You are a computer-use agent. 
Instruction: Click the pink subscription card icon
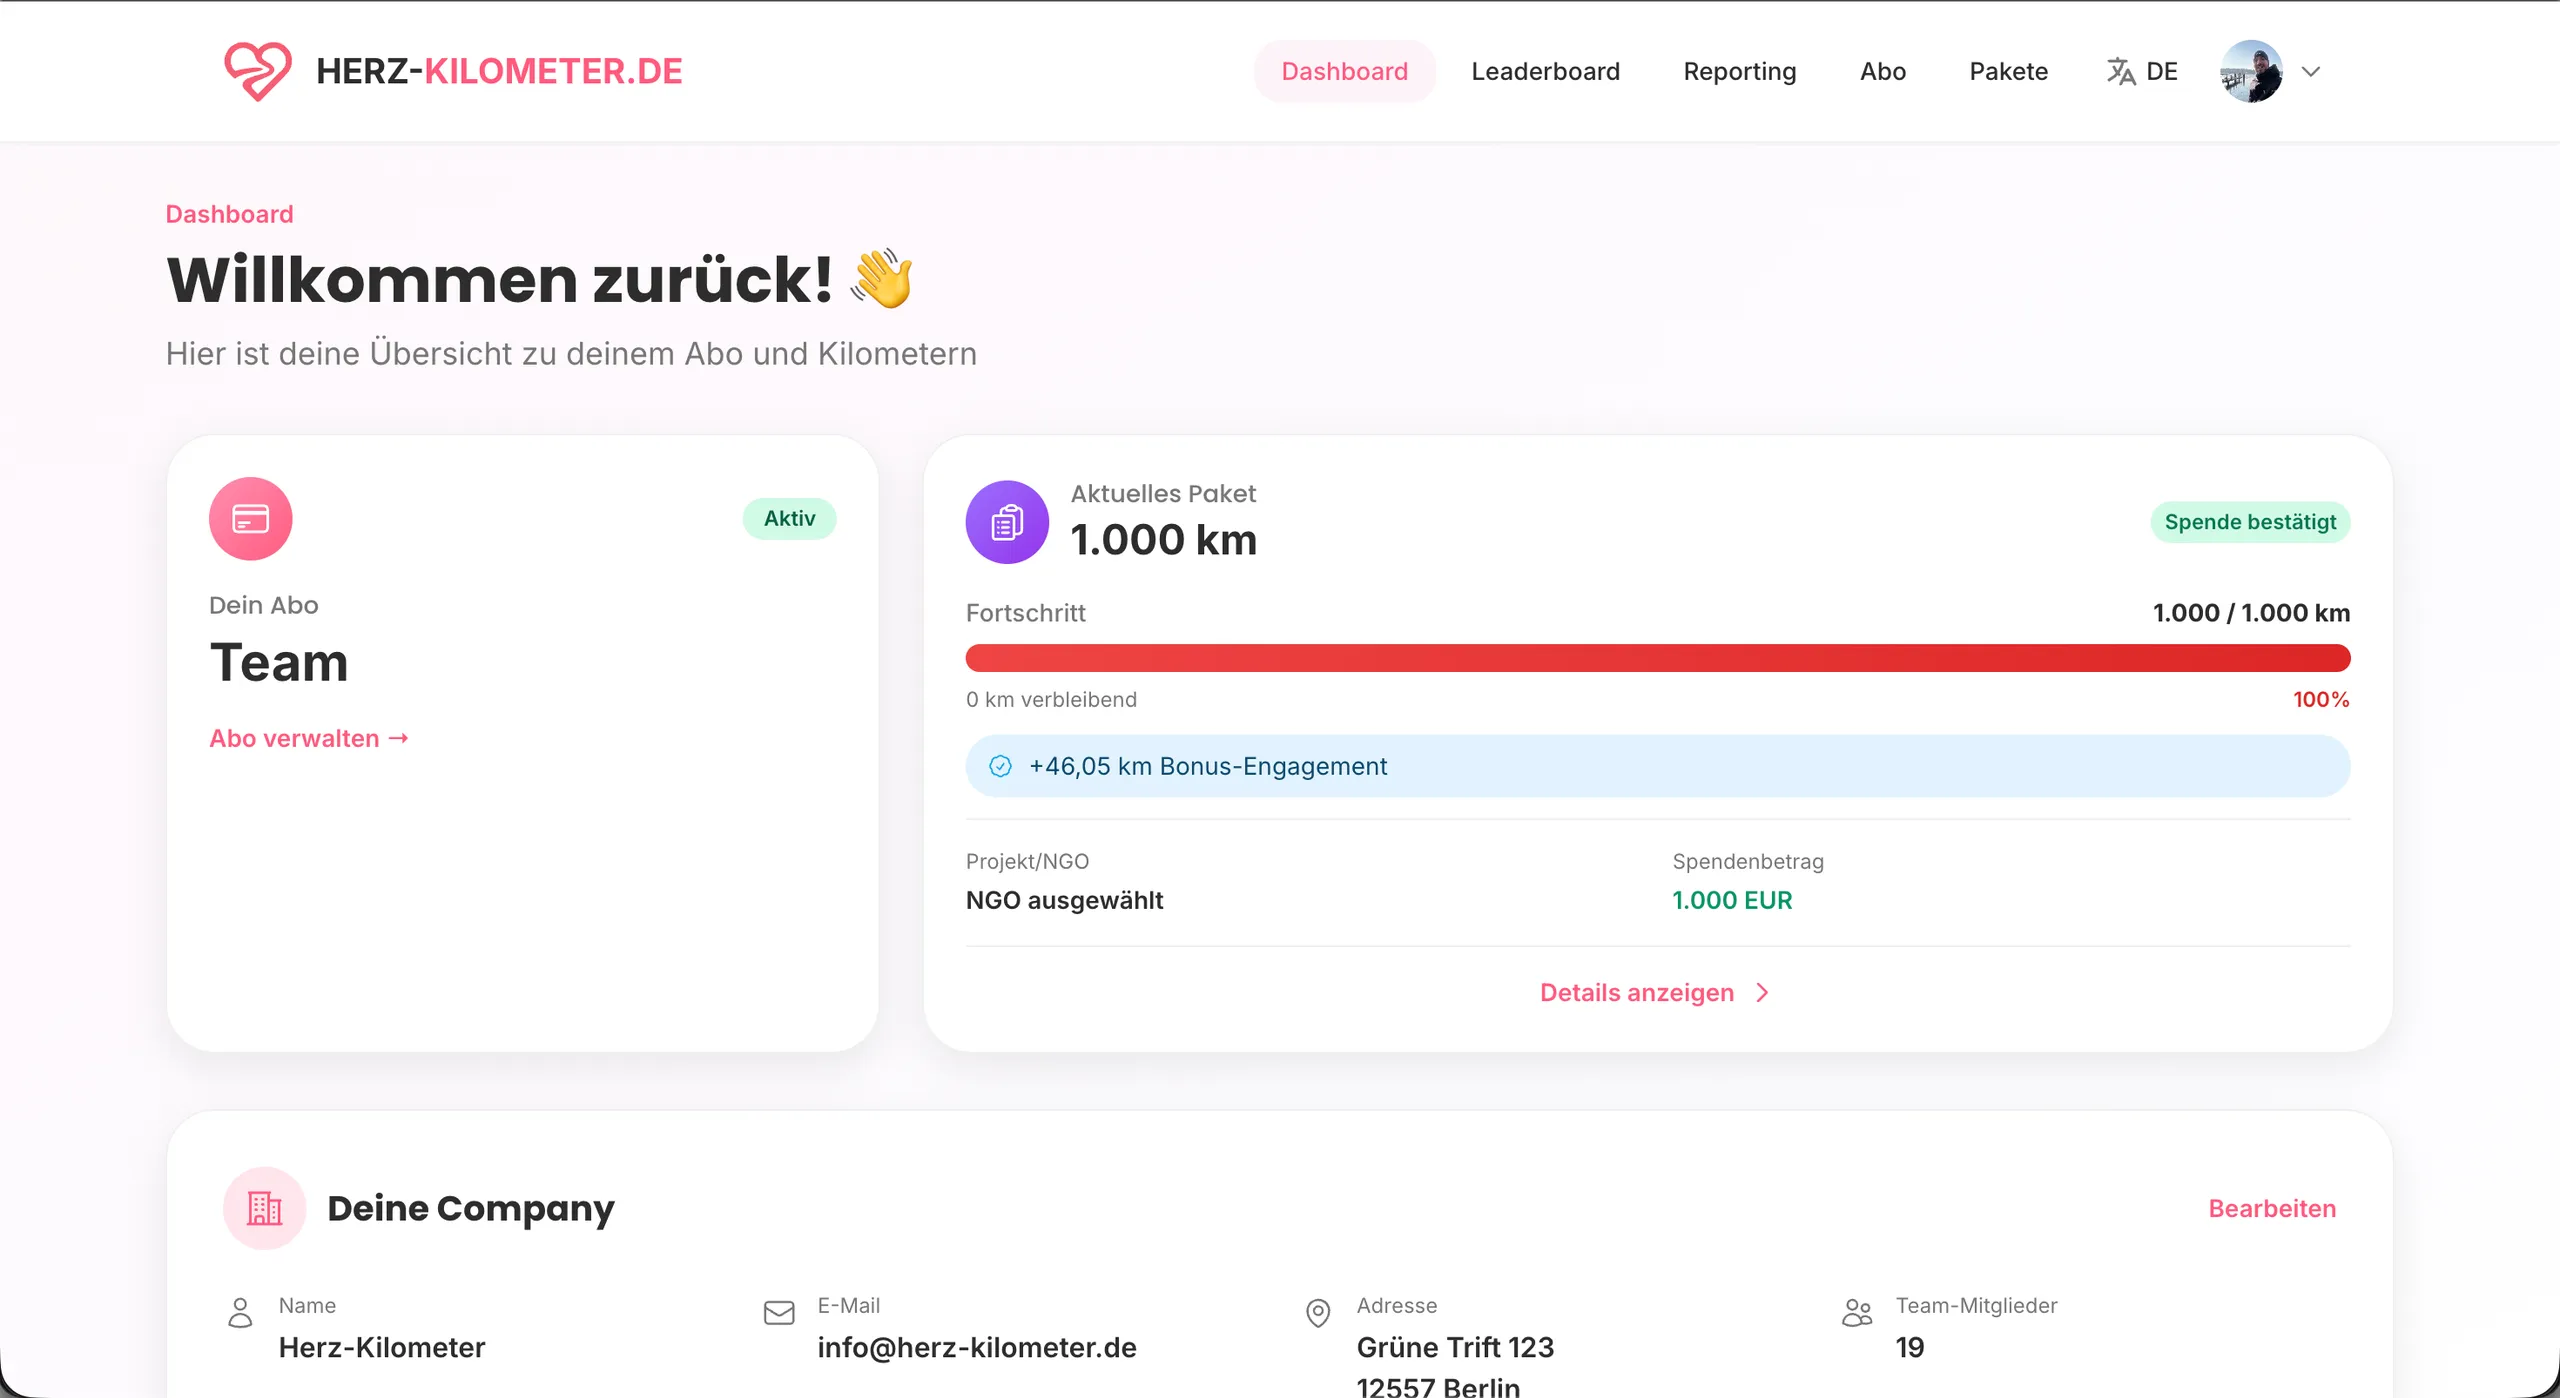click(x=250, y=518)
